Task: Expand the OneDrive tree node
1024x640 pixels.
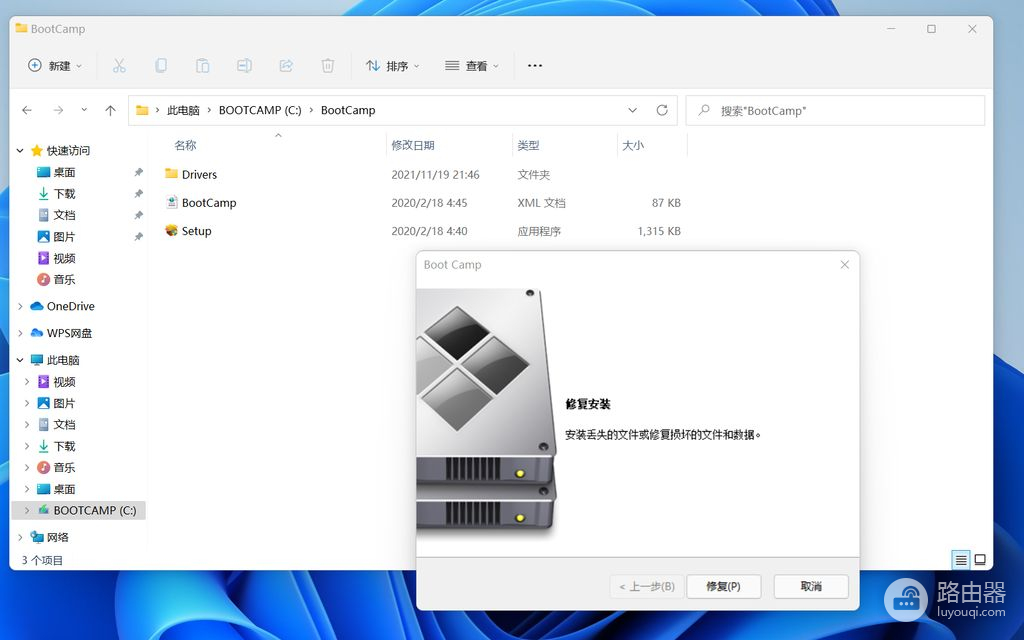Action: 20,307
